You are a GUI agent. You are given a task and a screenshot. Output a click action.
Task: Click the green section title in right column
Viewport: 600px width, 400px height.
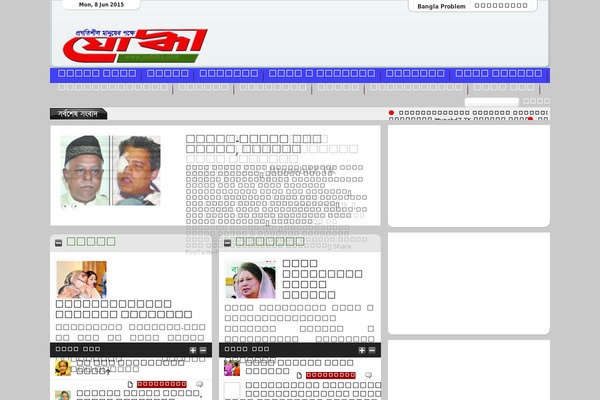click(x=270, y=242)
